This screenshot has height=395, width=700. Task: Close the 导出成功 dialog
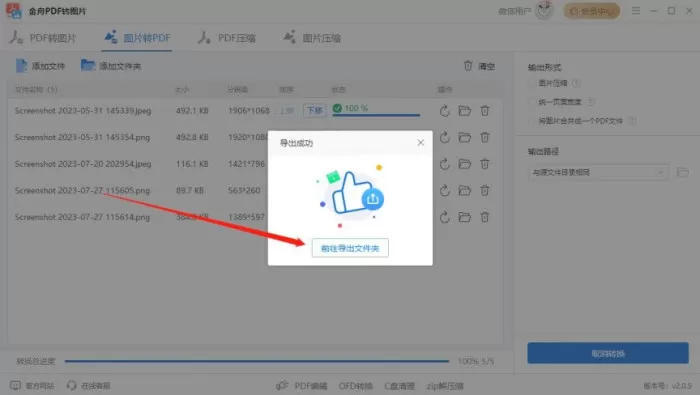coord(421,143)
